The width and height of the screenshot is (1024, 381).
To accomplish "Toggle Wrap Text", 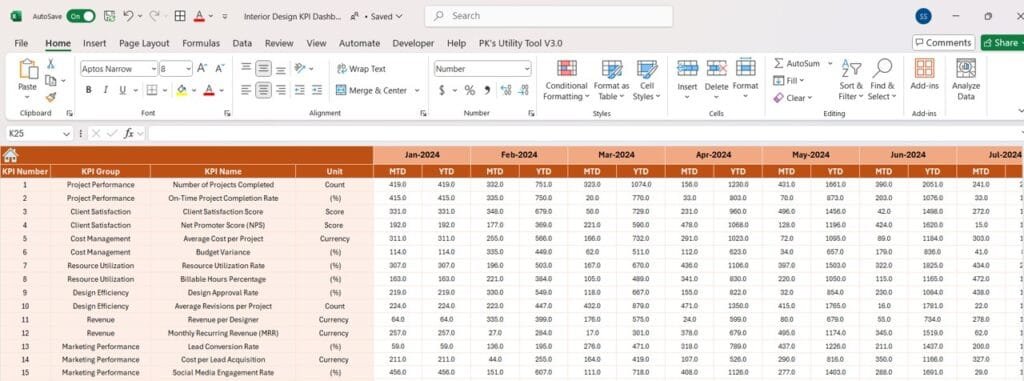I will [361, 69].
